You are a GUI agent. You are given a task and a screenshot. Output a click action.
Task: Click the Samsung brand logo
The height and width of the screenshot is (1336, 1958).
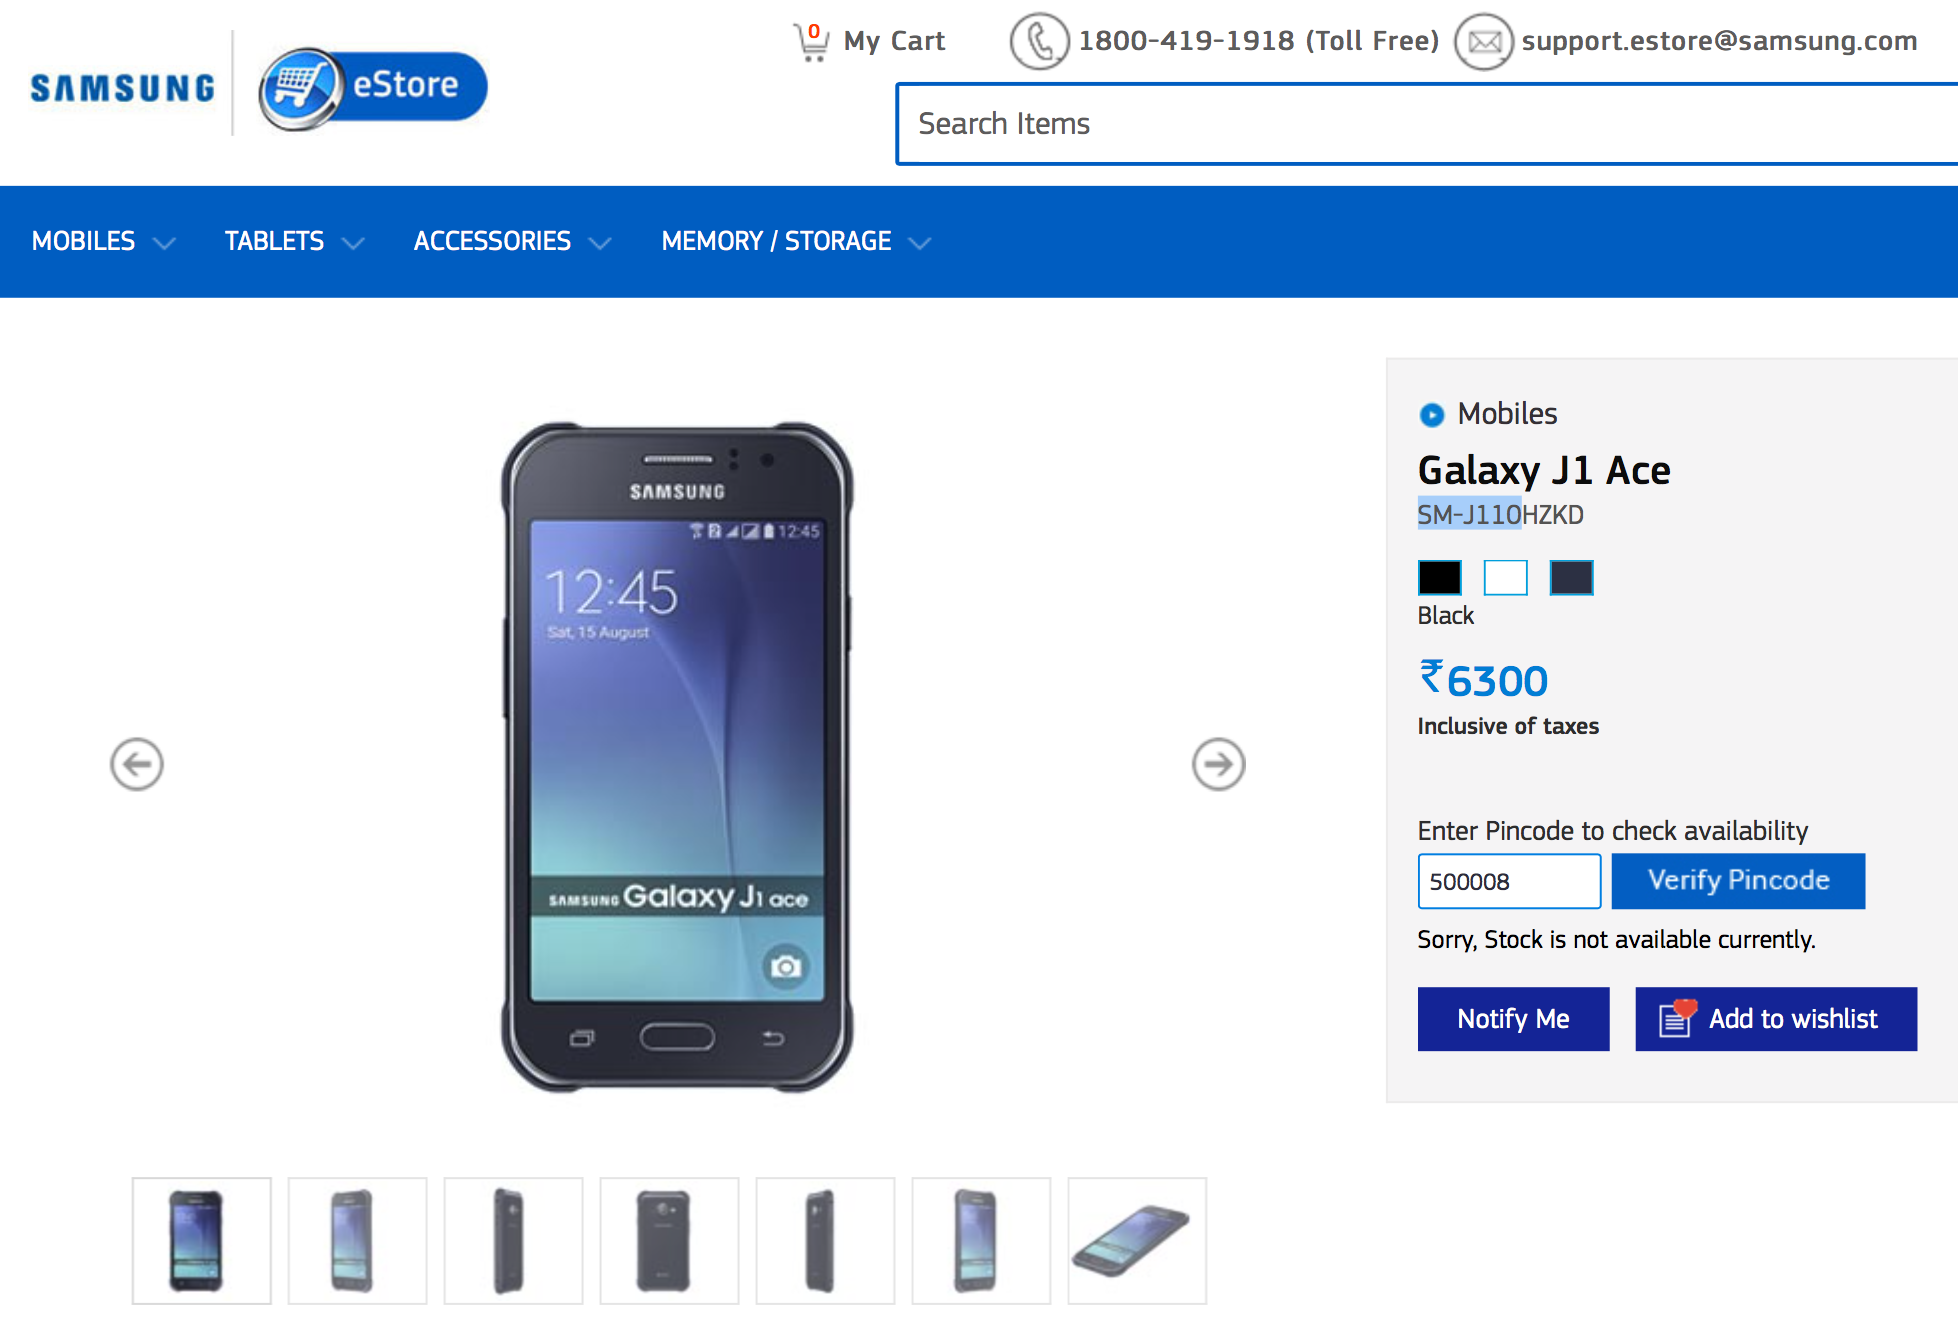pyautogui.click(x=122, y=88)
